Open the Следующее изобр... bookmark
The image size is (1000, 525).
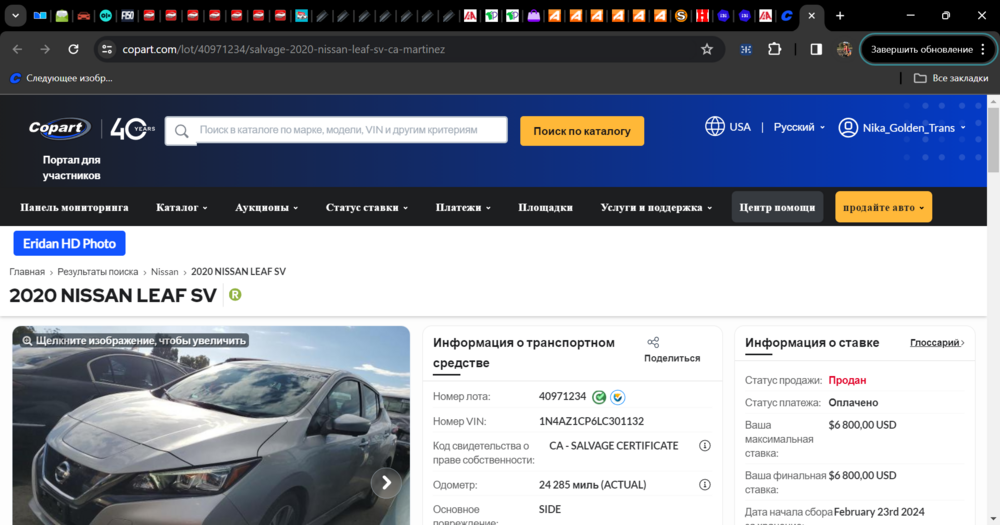(x=61, y=78)
